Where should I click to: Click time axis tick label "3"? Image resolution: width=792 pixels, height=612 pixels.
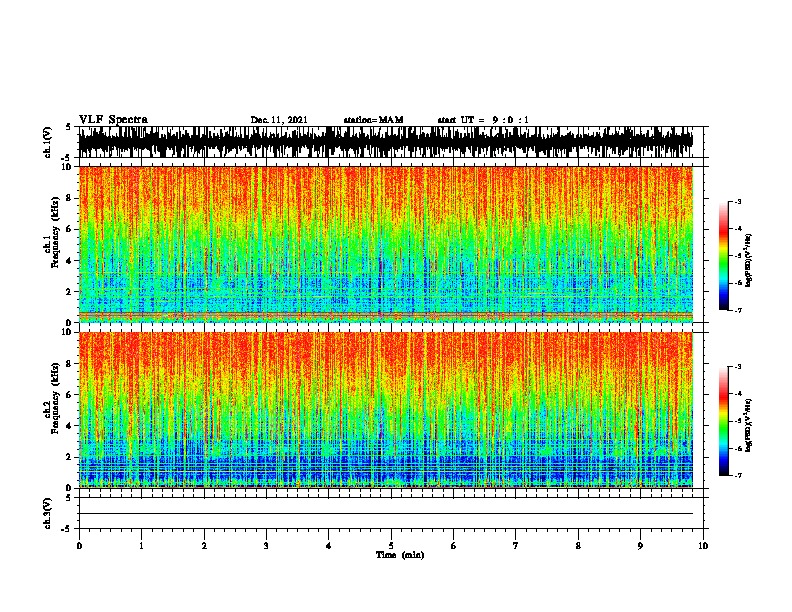click(266, 546)
